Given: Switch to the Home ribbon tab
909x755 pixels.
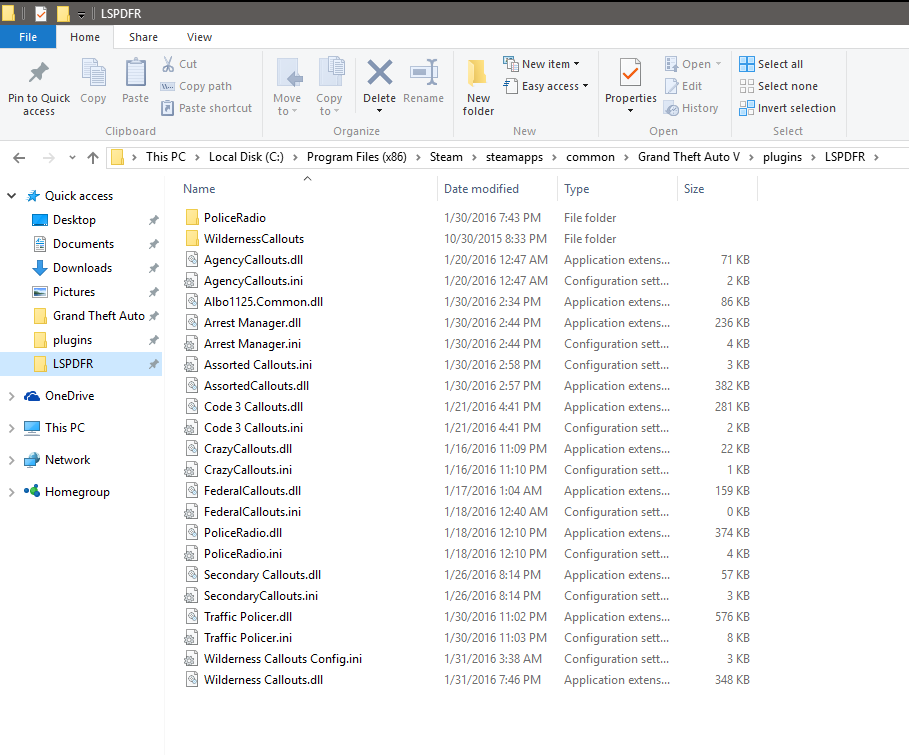Looking at the screenshot, I should 85,37.
